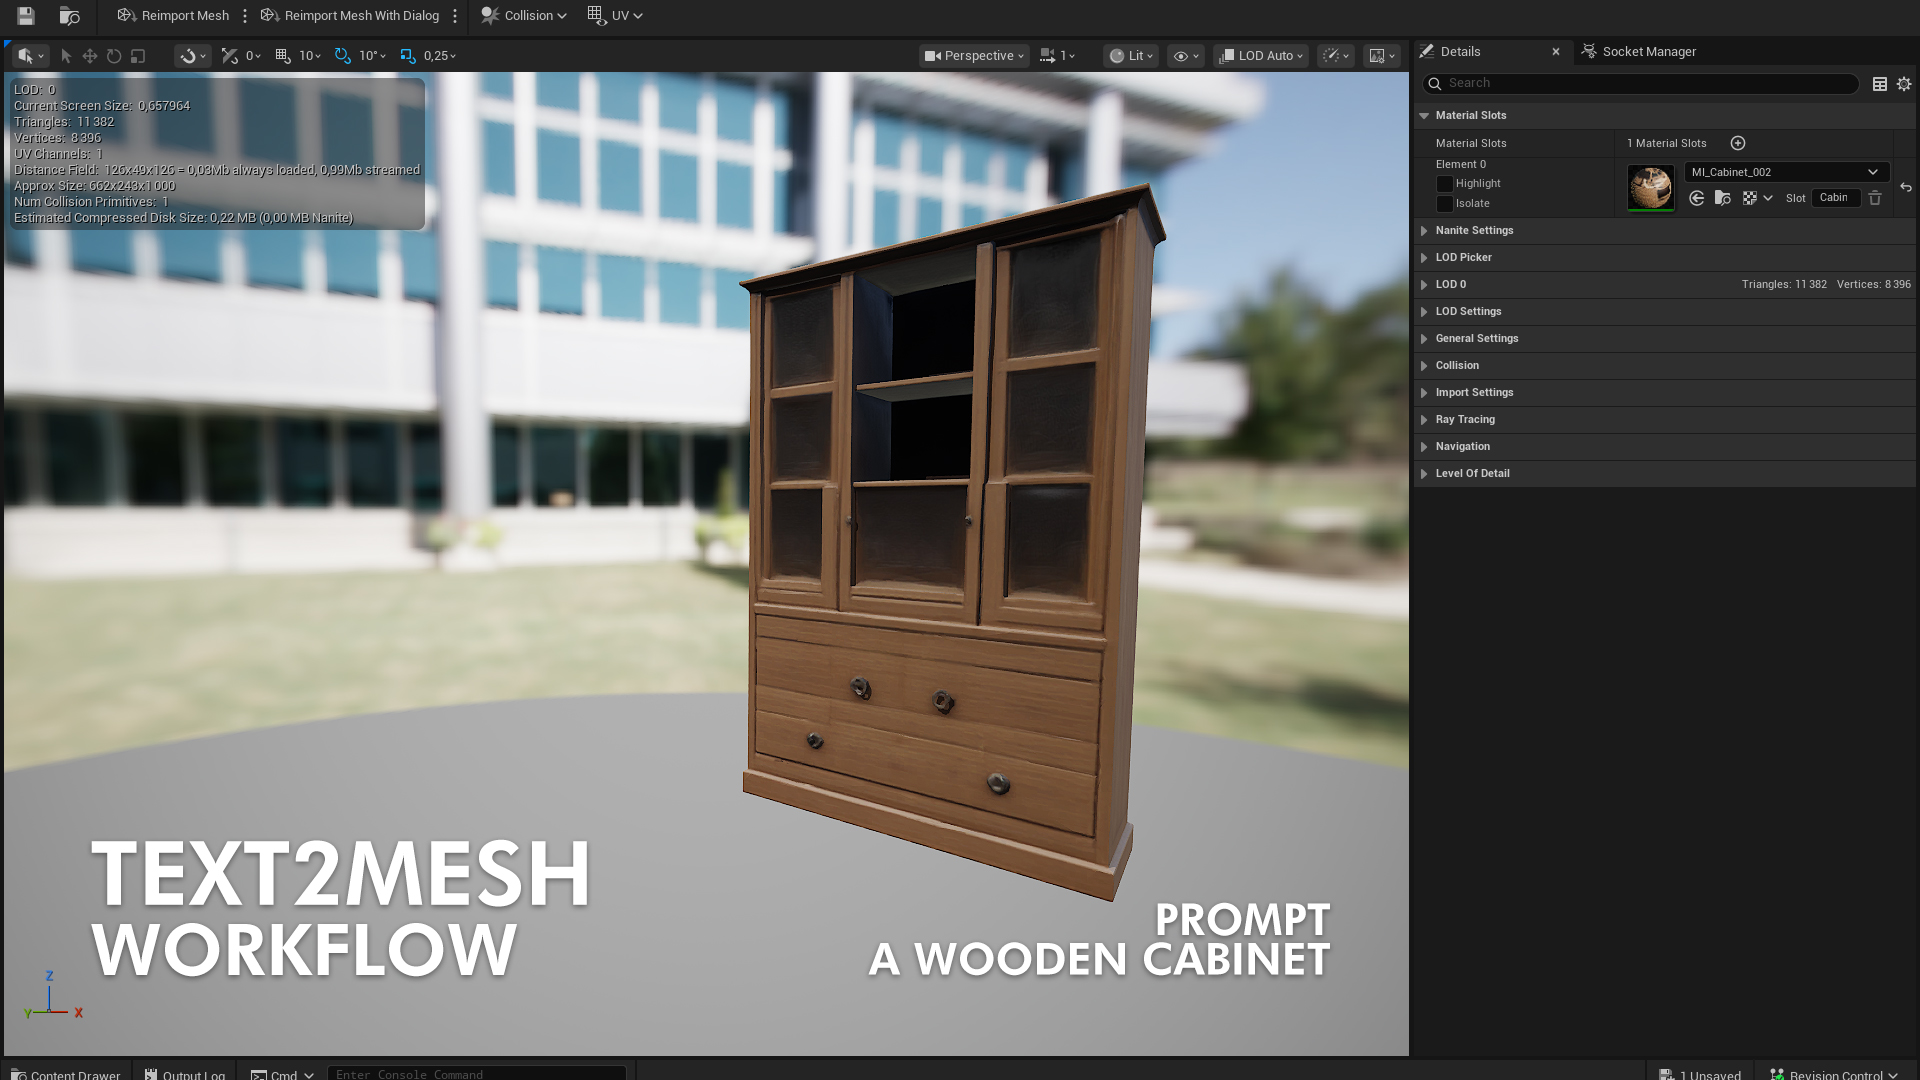Select the Rotate transform tool
1920x1080 pixels.
click(114, 56)
